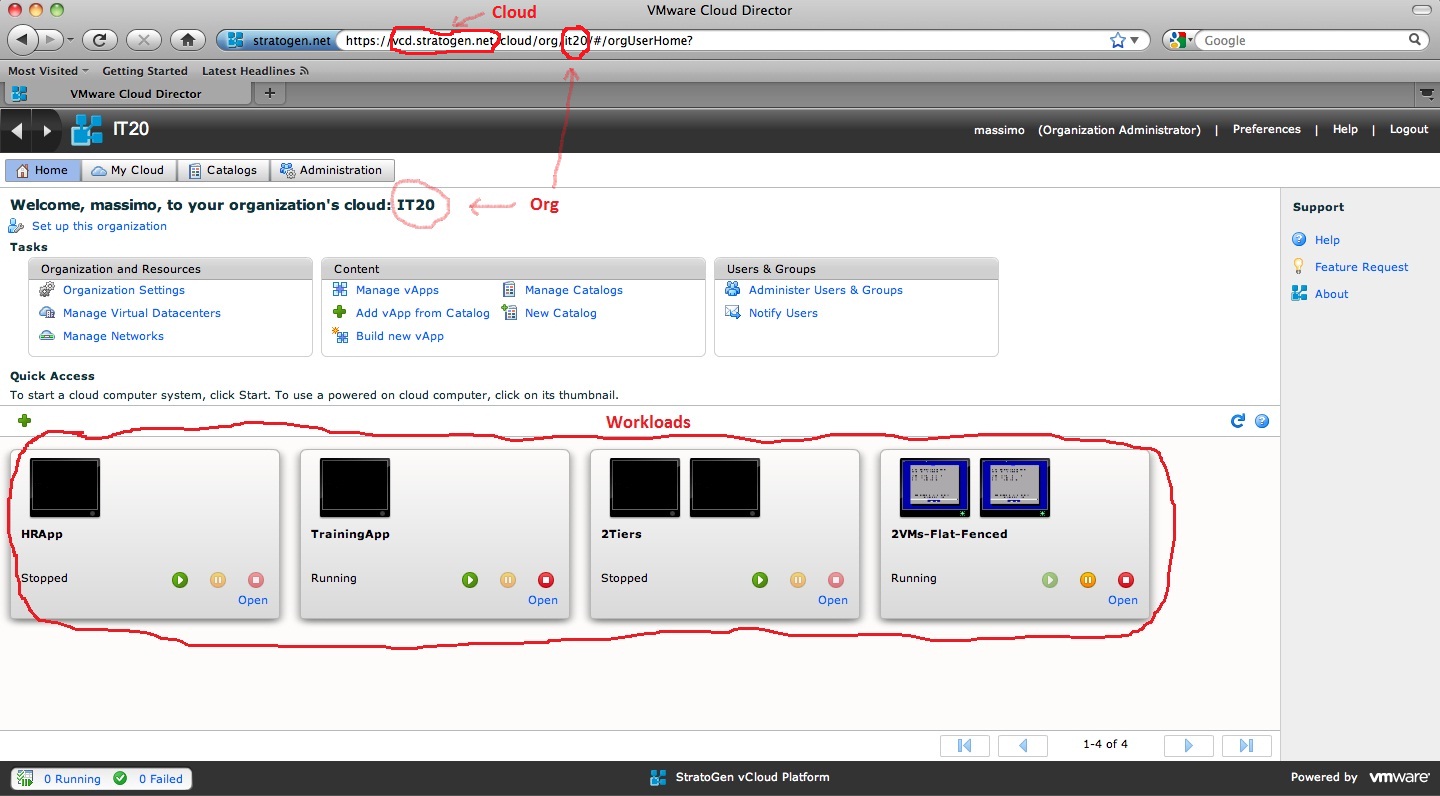
Task: Click first 2VMs-Flat-Fenced VM thumbnail
Action: pyautogui.click(x=935, y=488)
